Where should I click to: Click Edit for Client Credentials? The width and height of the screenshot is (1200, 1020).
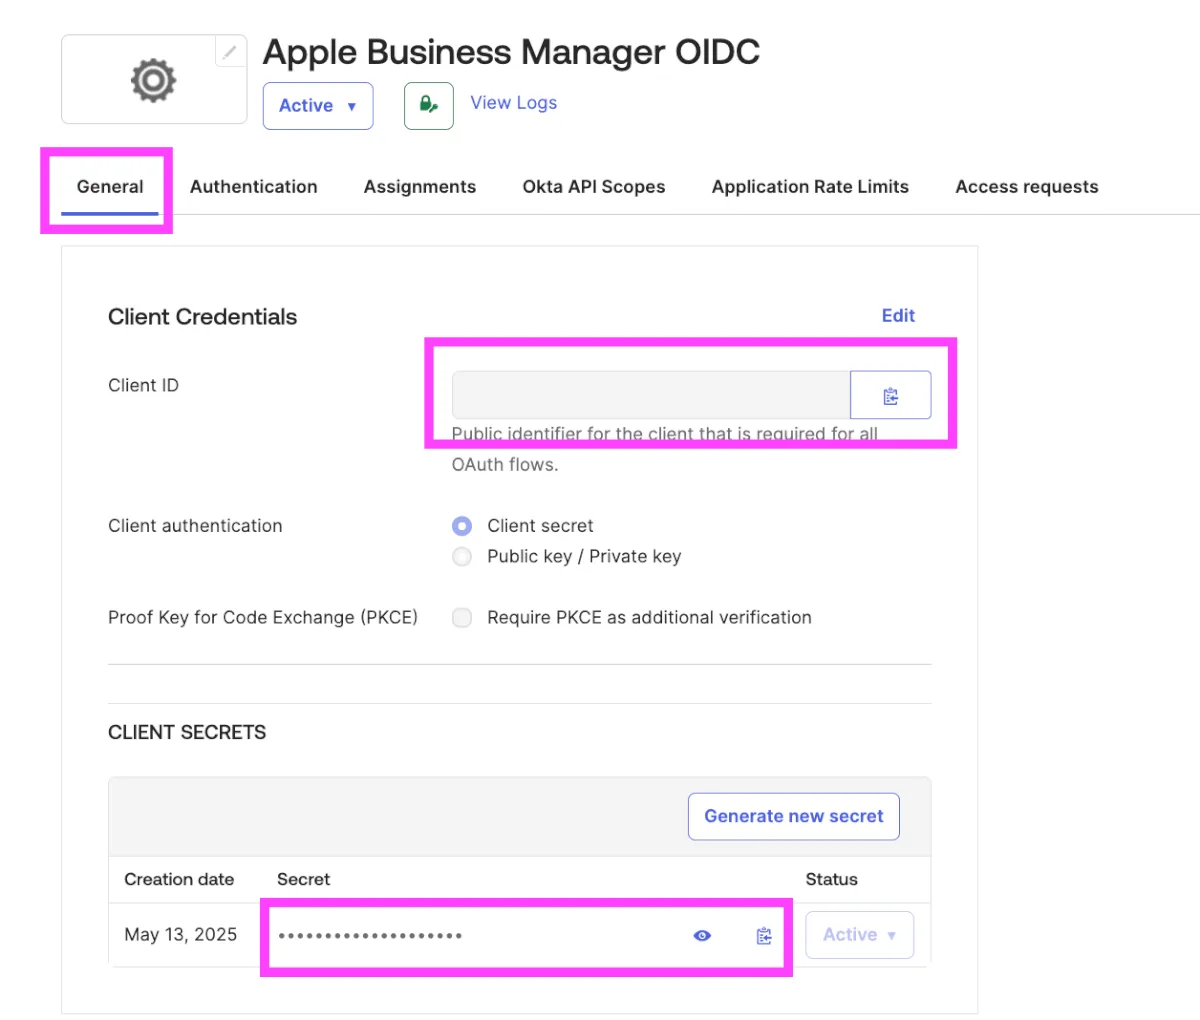898,316
